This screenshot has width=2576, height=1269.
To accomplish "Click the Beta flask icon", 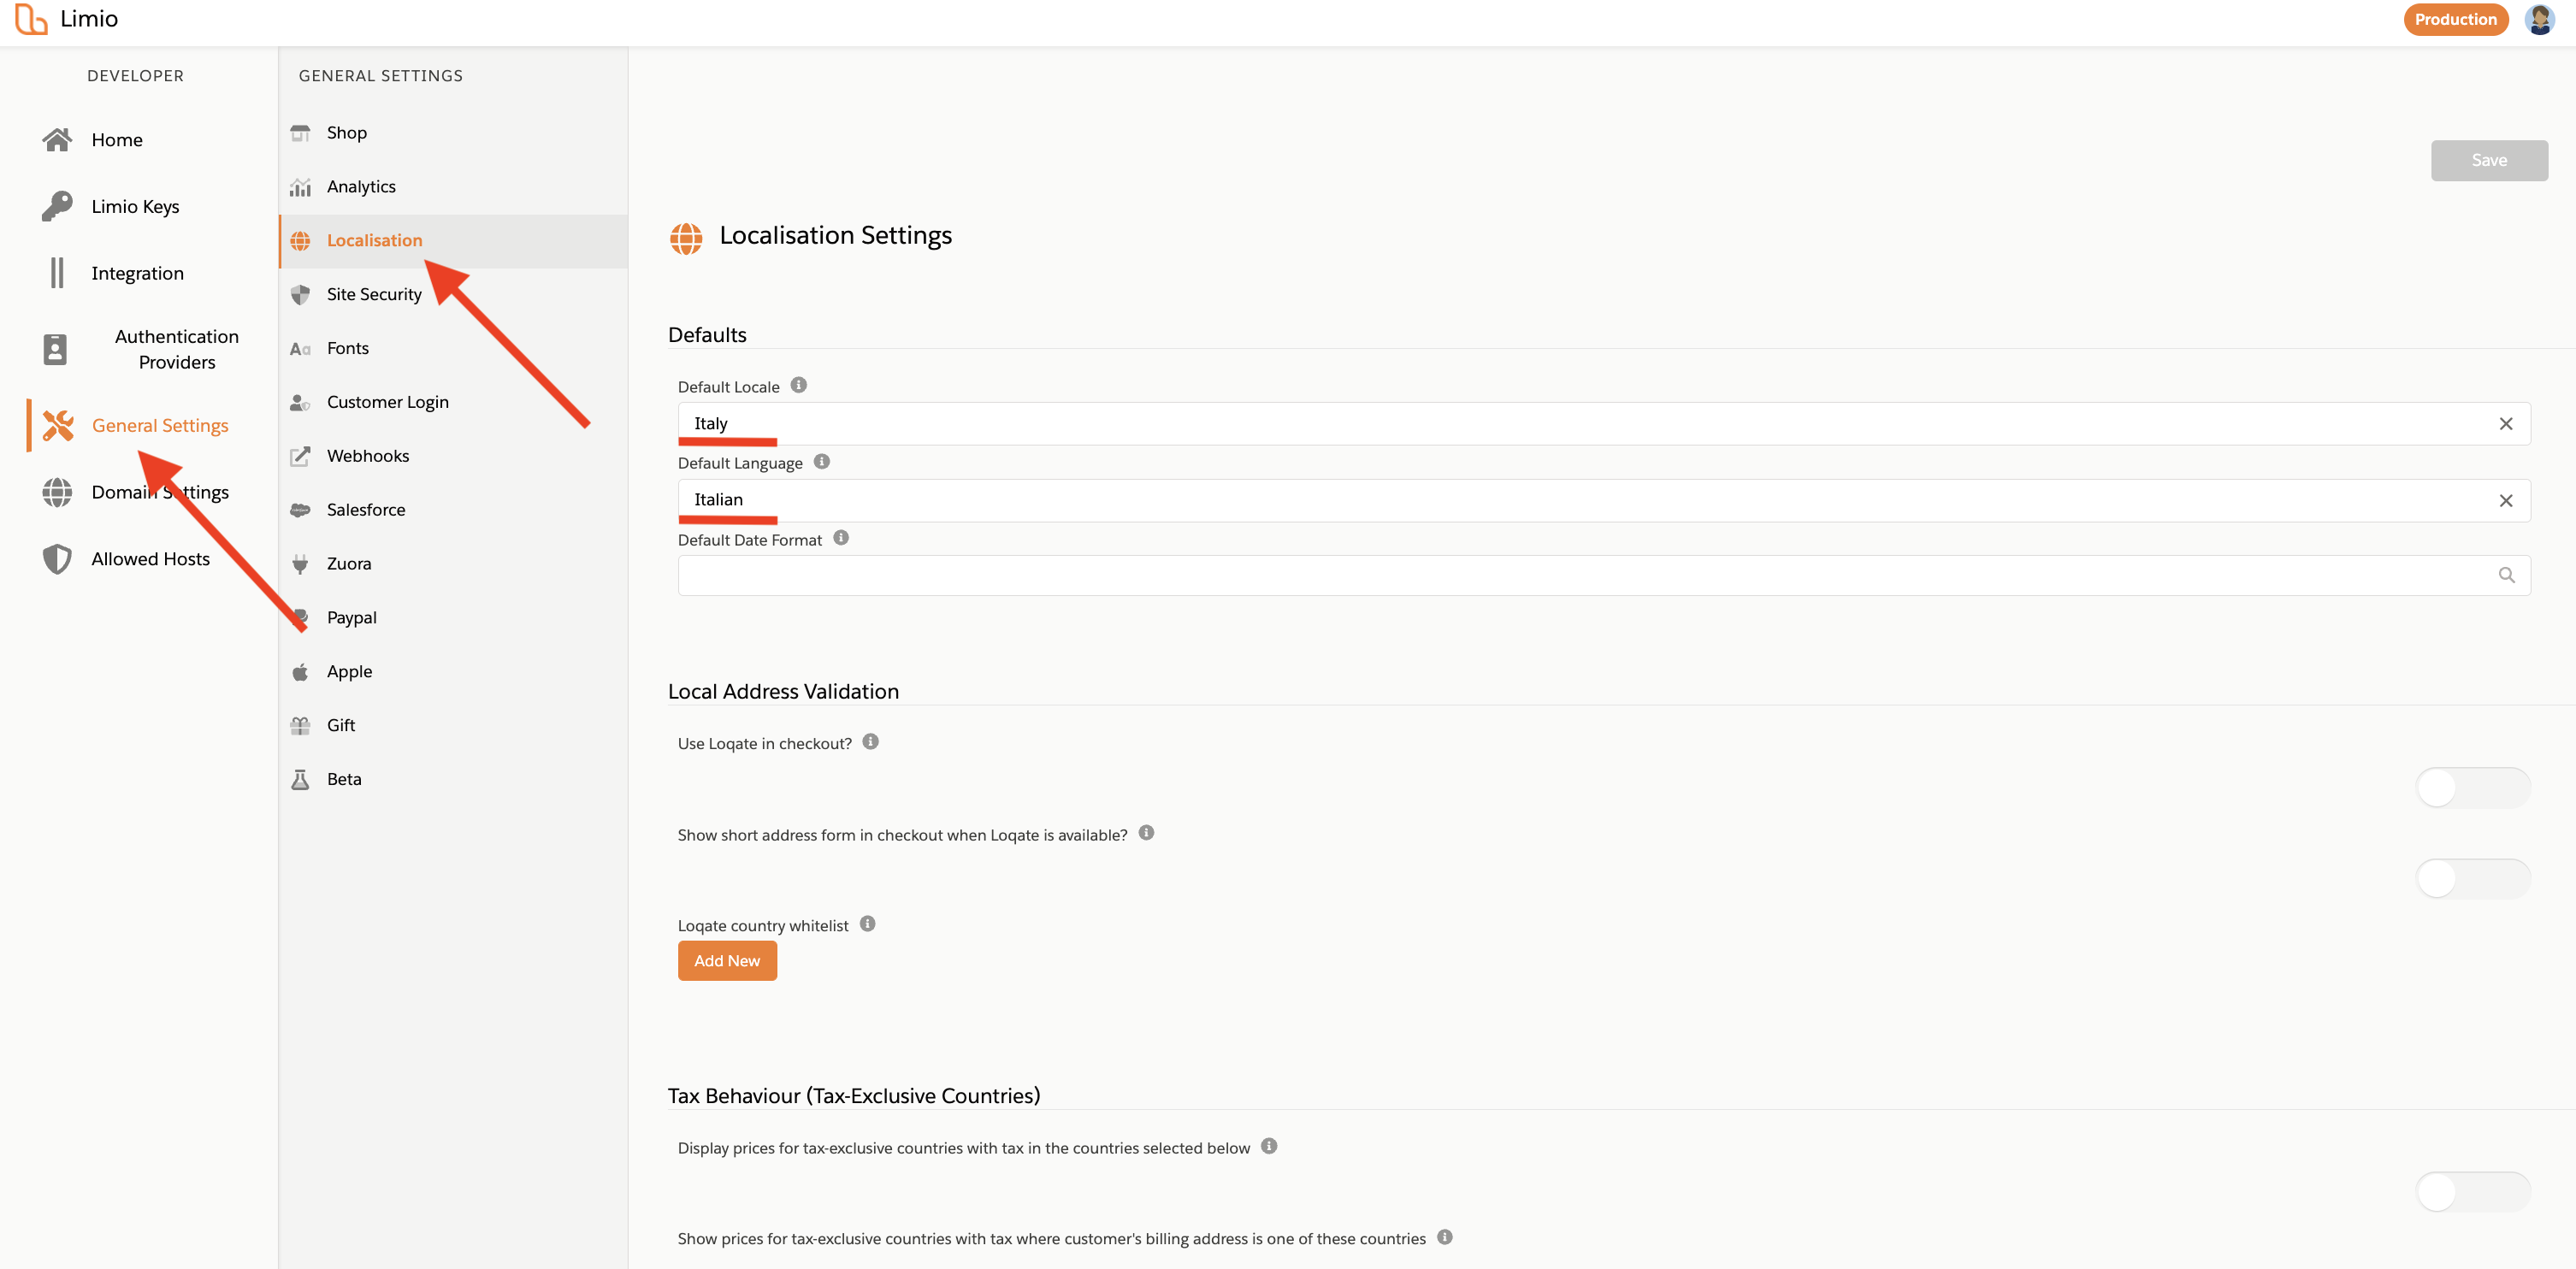I will coord(300,780).
